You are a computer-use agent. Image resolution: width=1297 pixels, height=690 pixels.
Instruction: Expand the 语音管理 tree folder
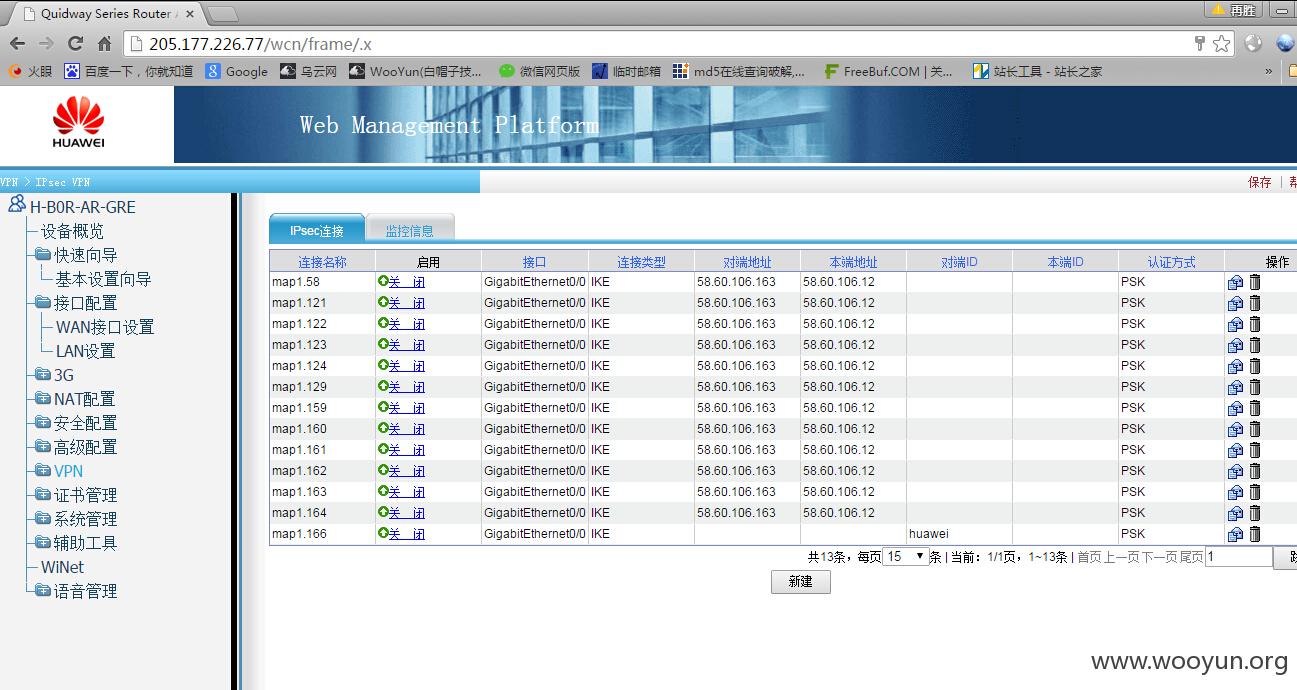point(76,591)
